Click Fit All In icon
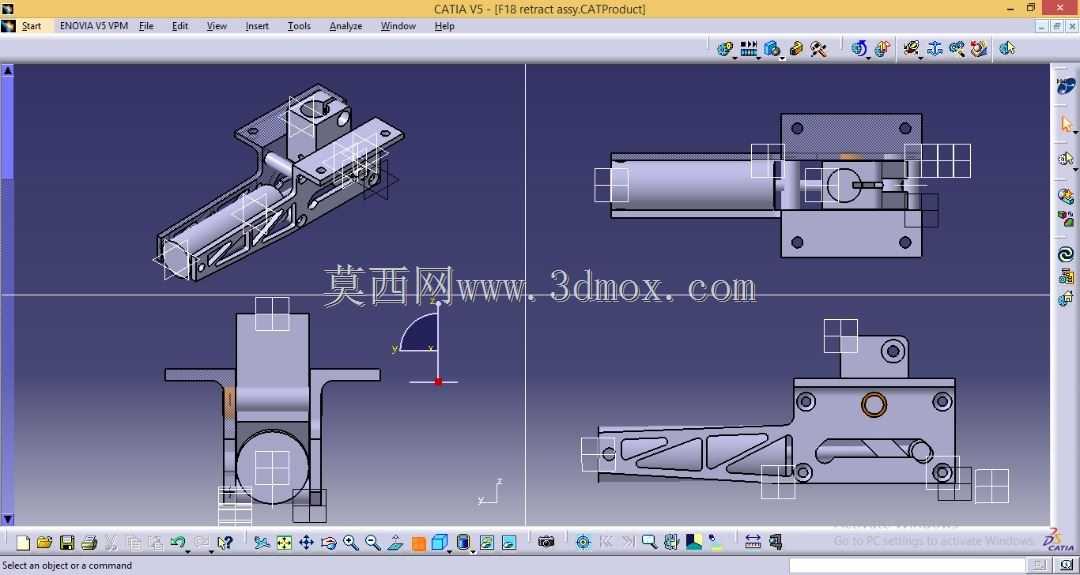1080x575 pixels. (x=284, y=543)
